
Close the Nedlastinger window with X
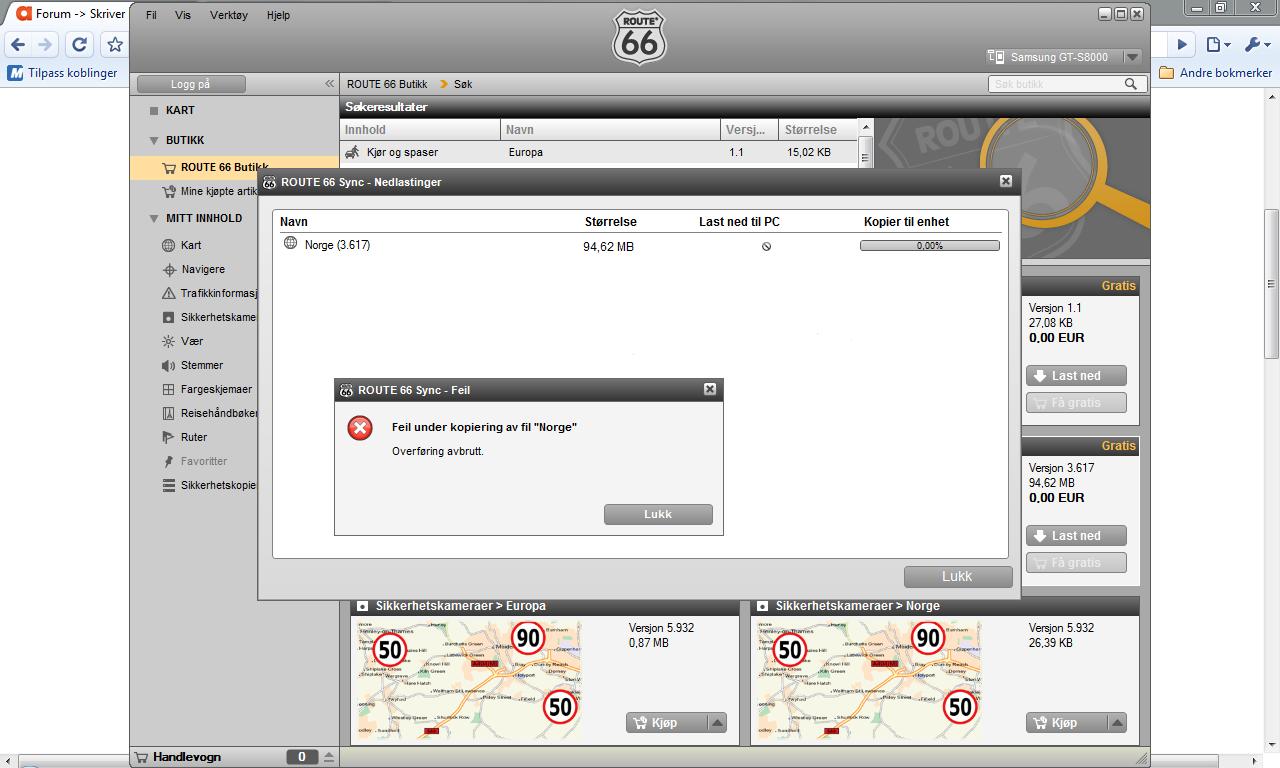pyautogui.click(x=1006, y=181)
